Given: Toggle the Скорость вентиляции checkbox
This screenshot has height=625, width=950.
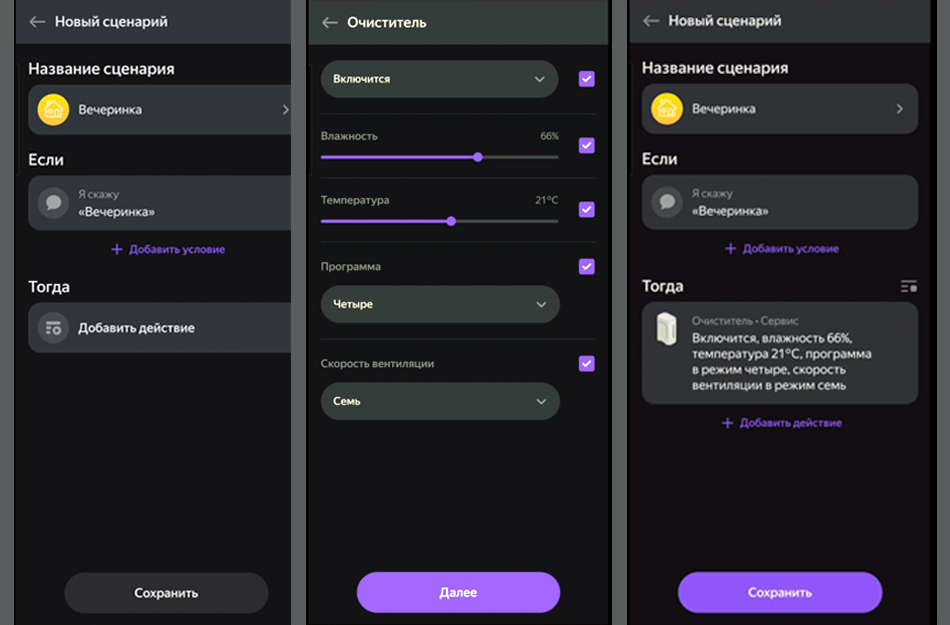Looking at the screenshot, I should click(x=587, y=364).
